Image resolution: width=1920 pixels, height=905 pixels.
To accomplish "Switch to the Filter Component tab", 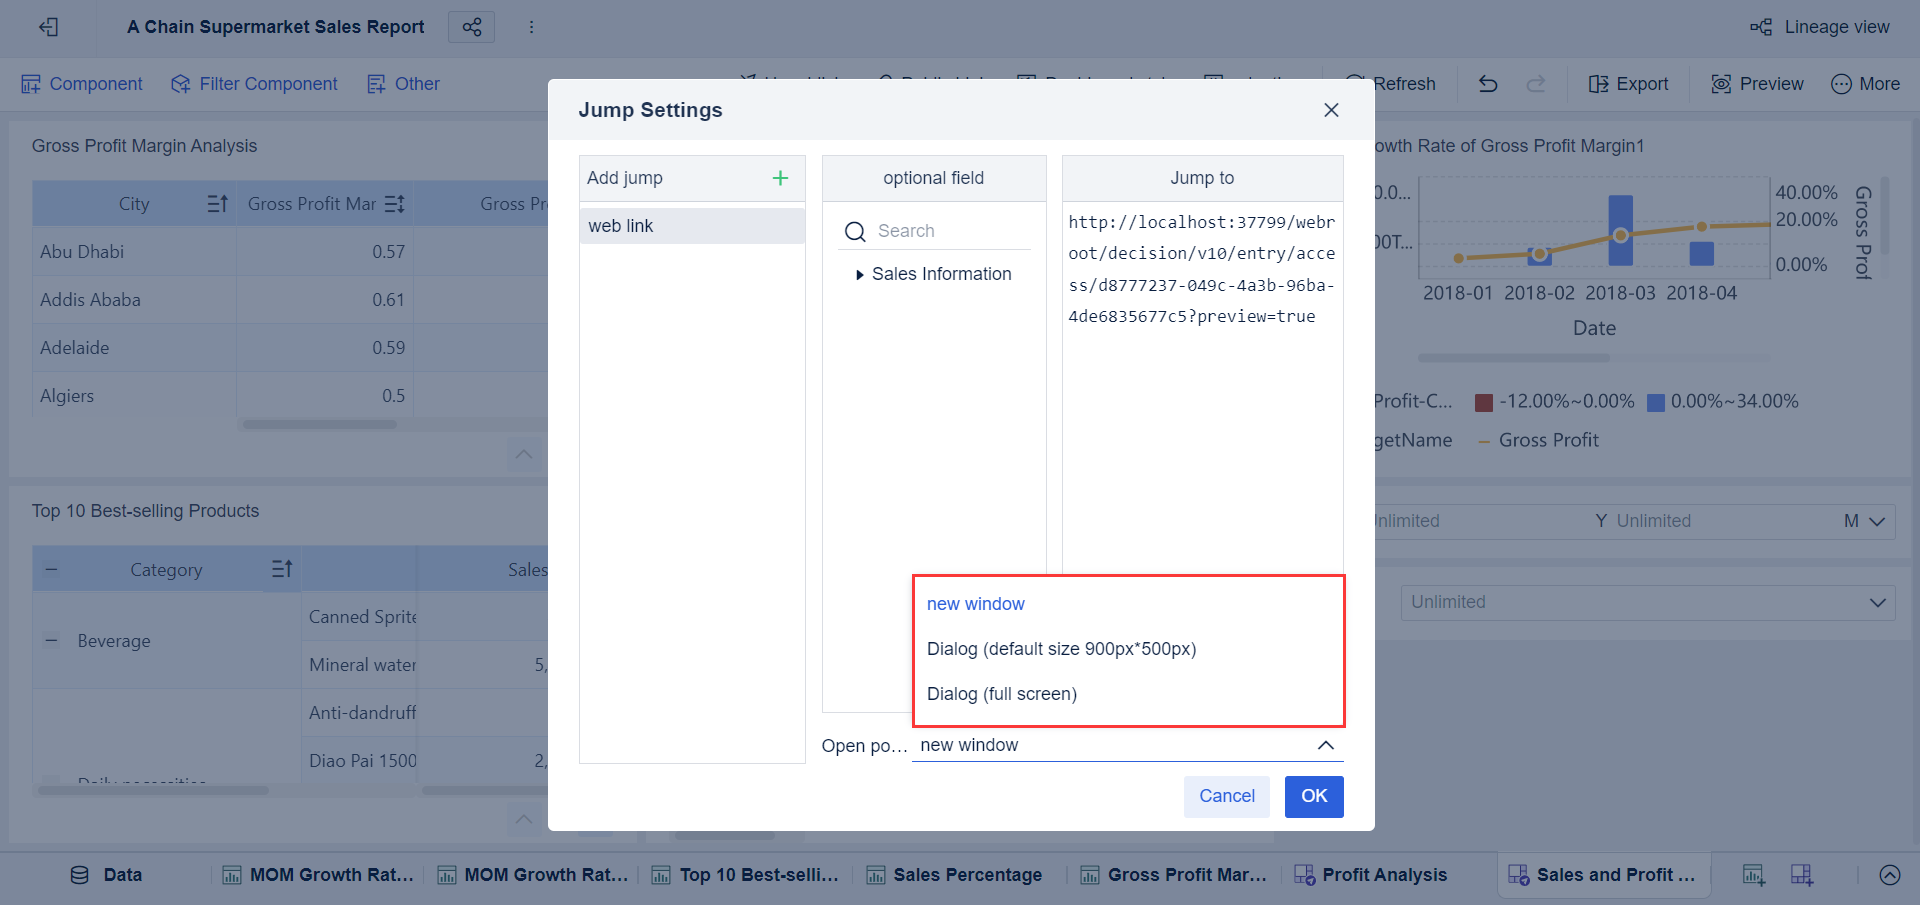I will click(254, 84).
